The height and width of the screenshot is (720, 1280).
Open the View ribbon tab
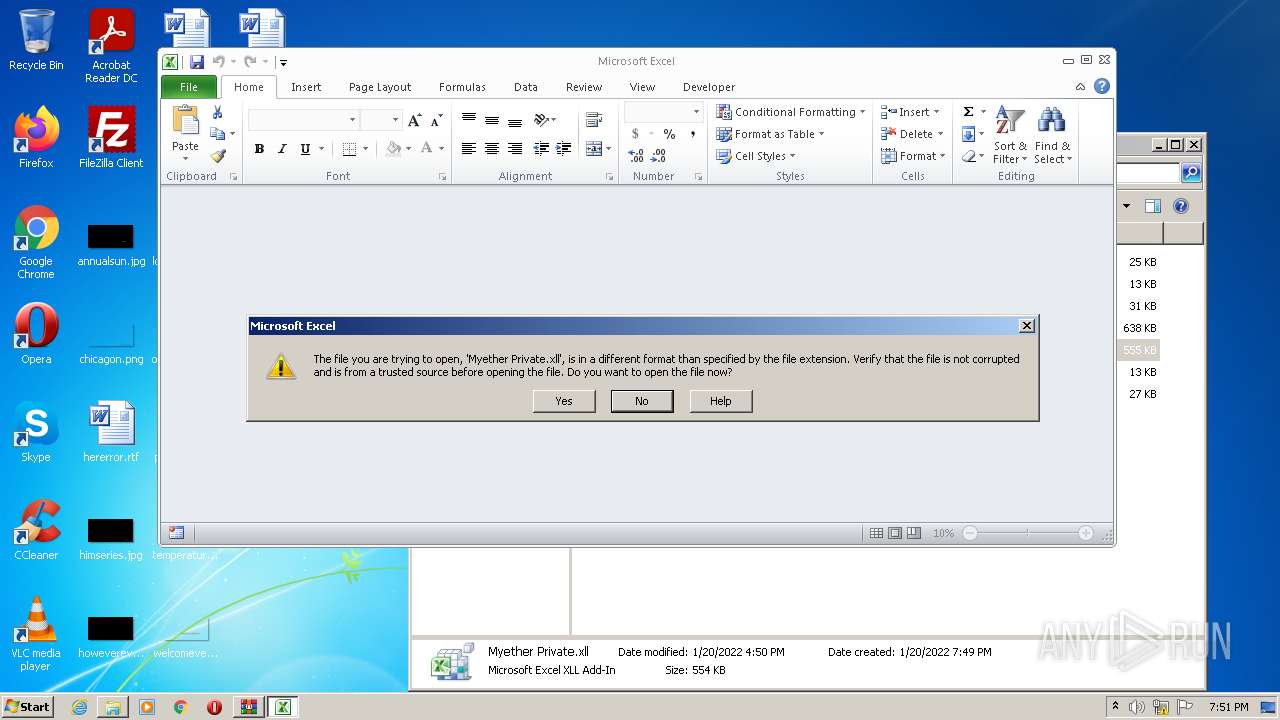[643, 87]
